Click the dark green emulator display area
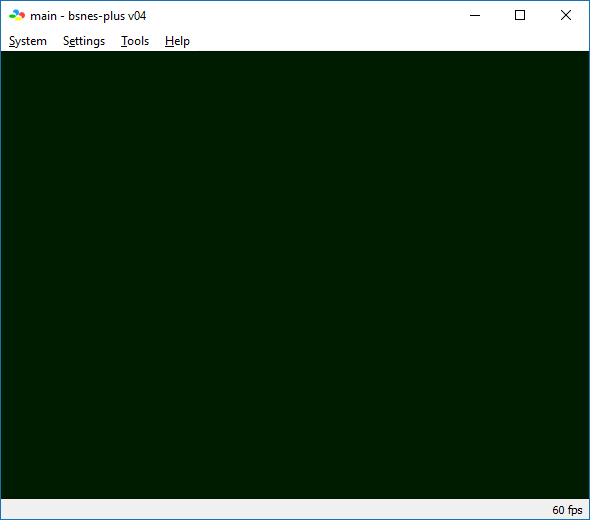This screenshot has height=520, width=590. [x=295, y=275]
